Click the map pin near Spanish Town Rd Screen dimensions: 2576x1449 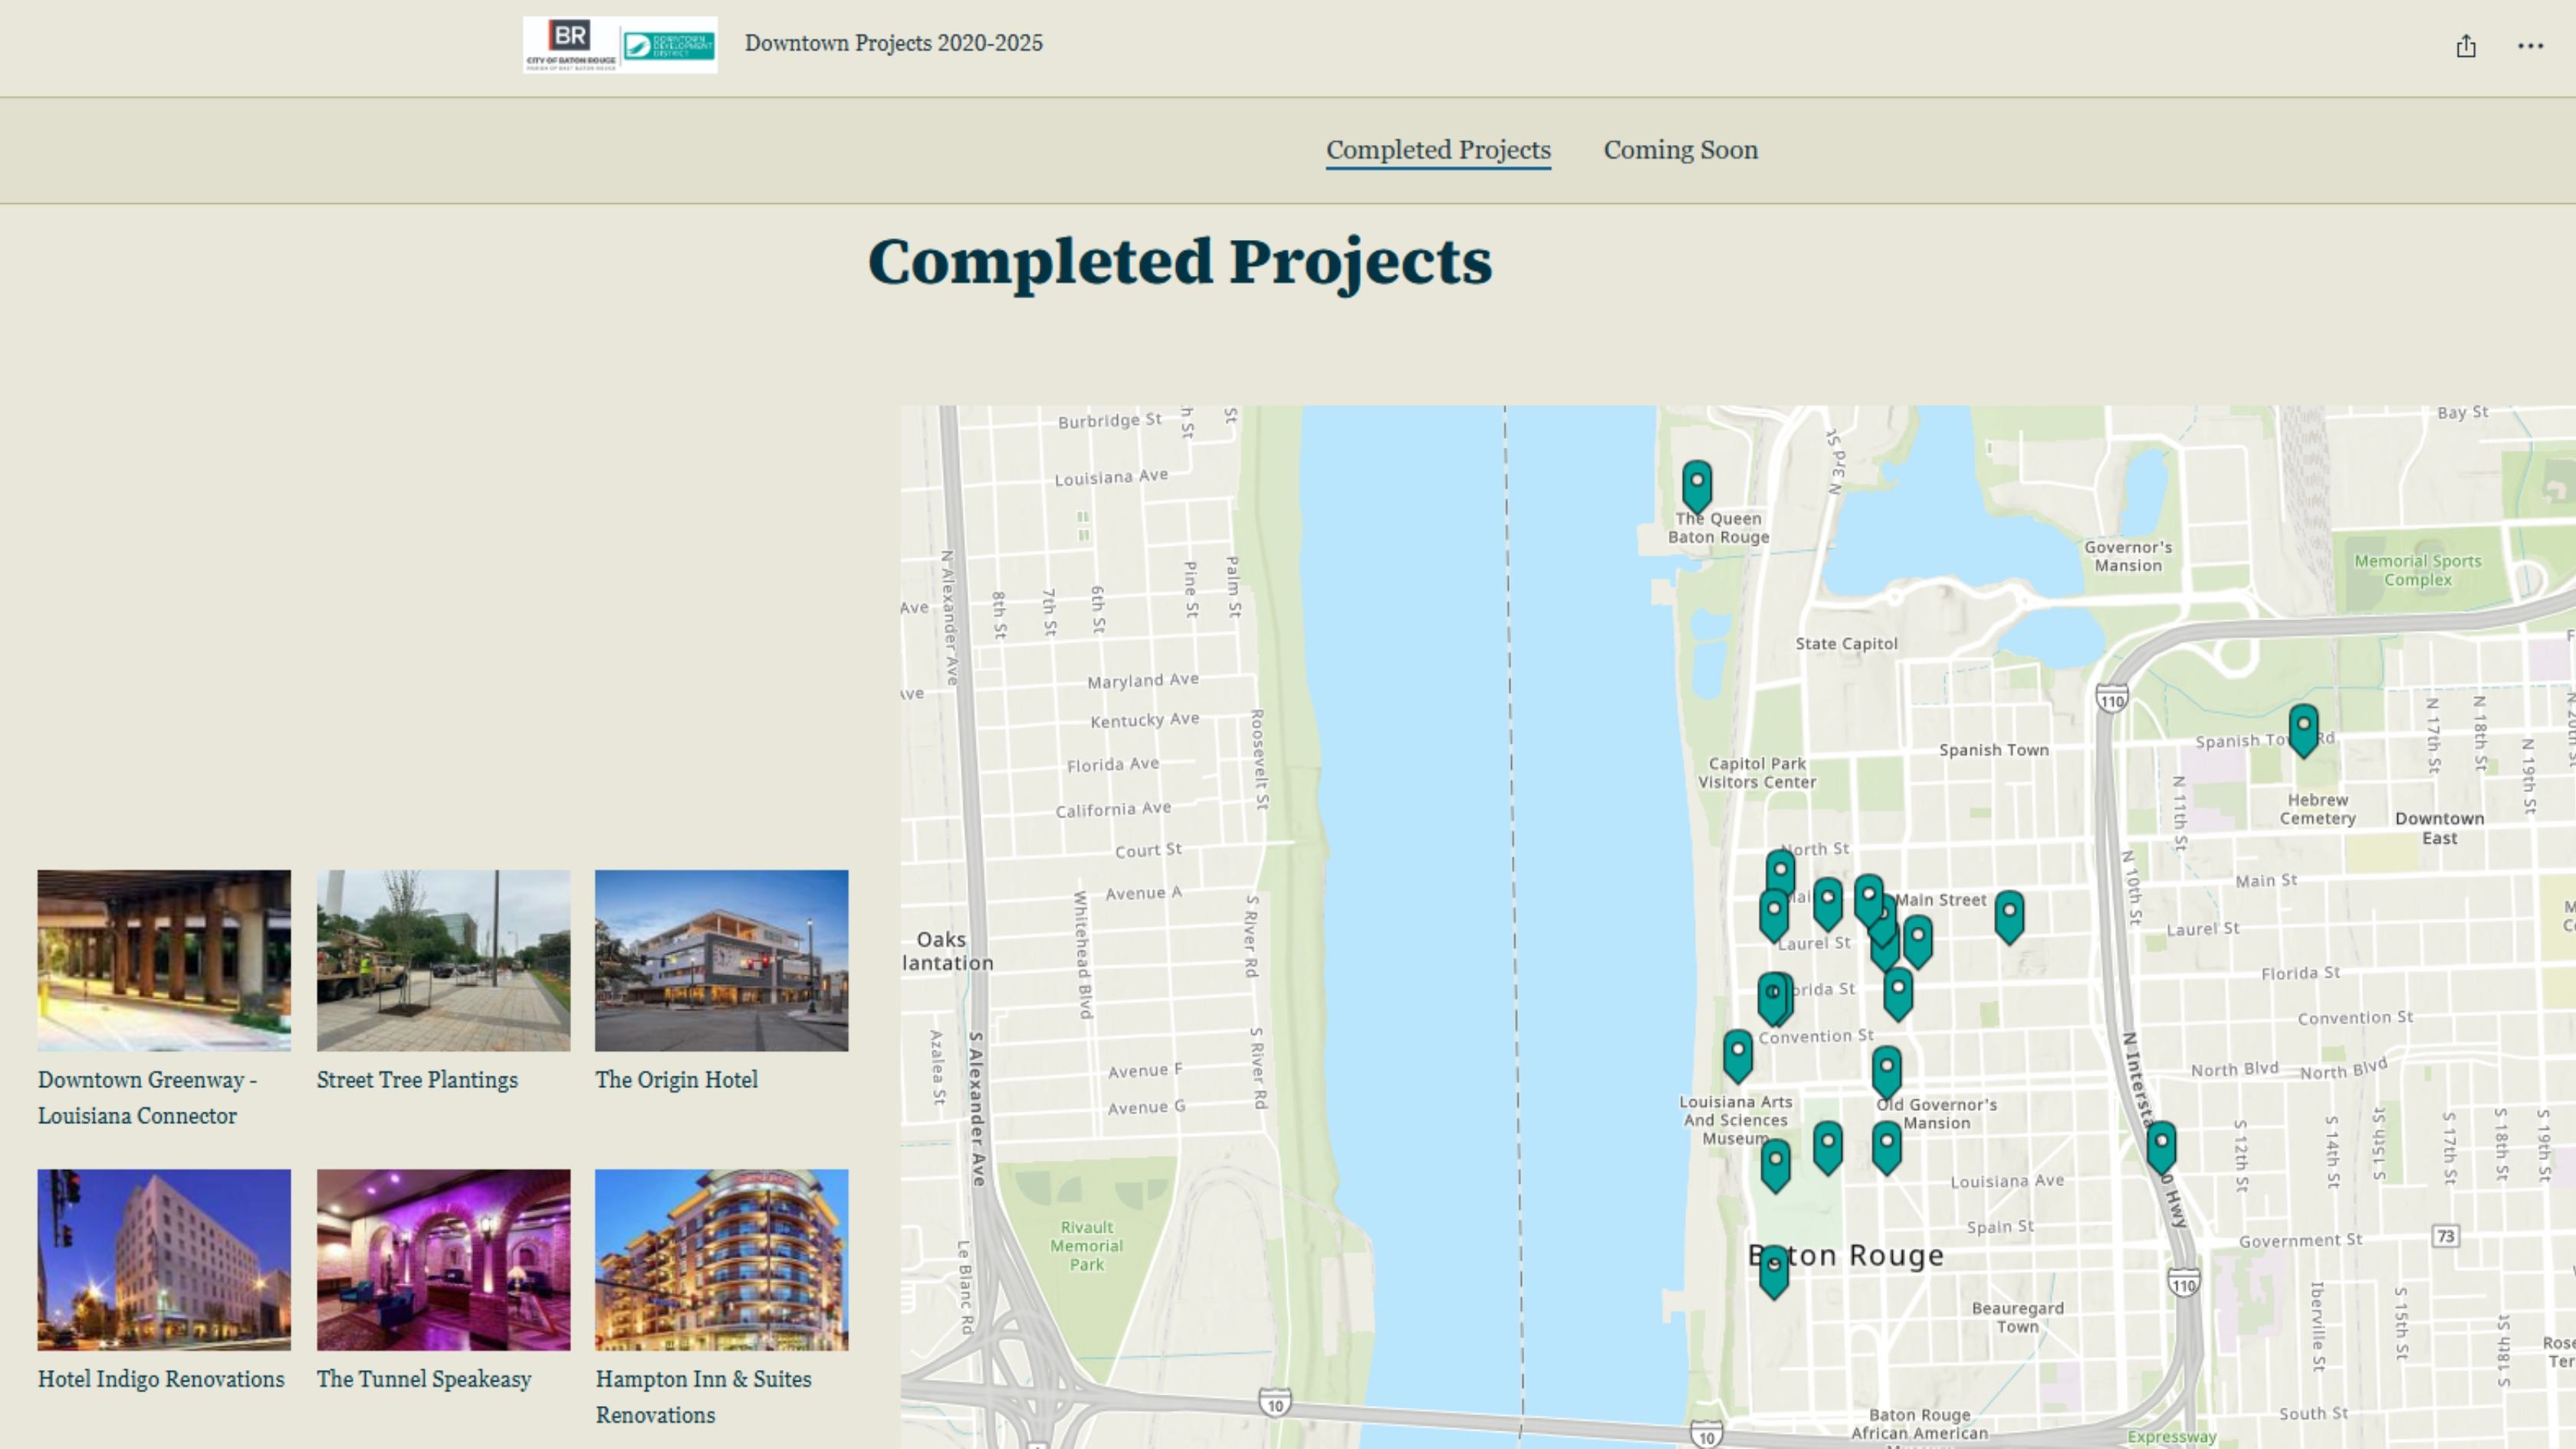pyautogui.click(x=2303, y=727)
